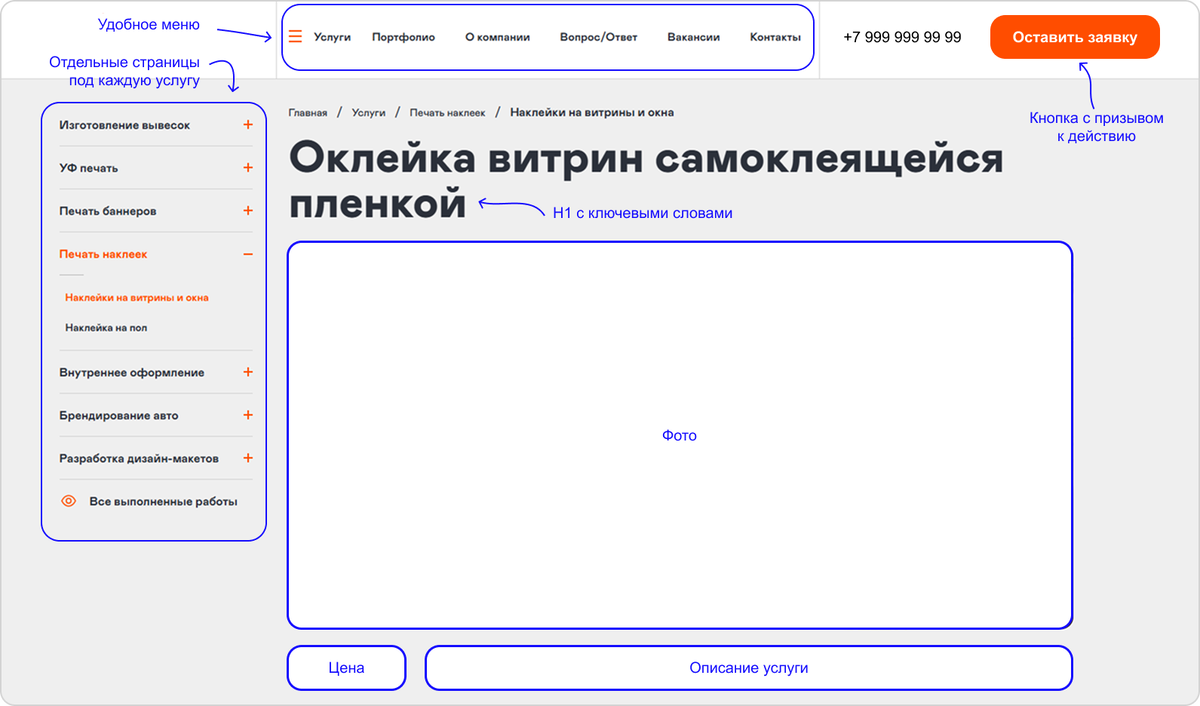Expand Разработка дизайн-макетов plus icon

coord(248,458)
